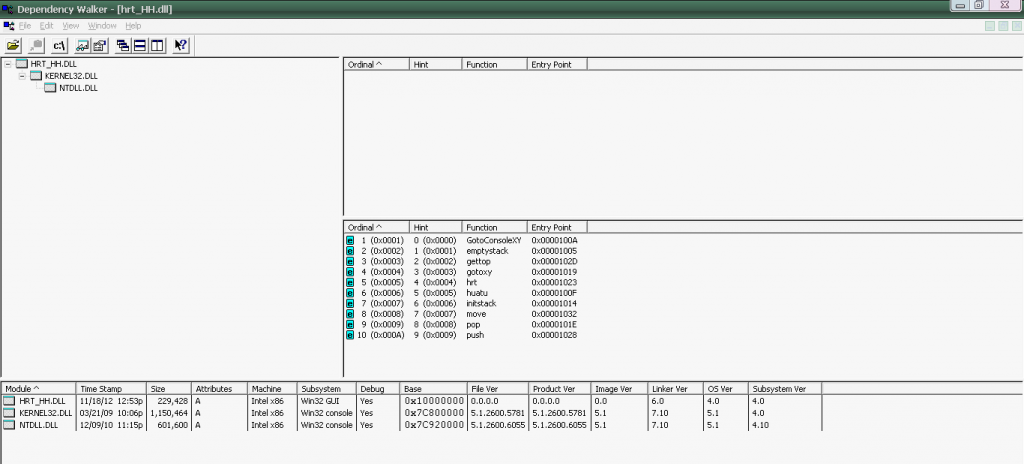Sort export list by Entry Point header
The height and width of the screenshot is (464, 1024).
(x=557, y=227)
